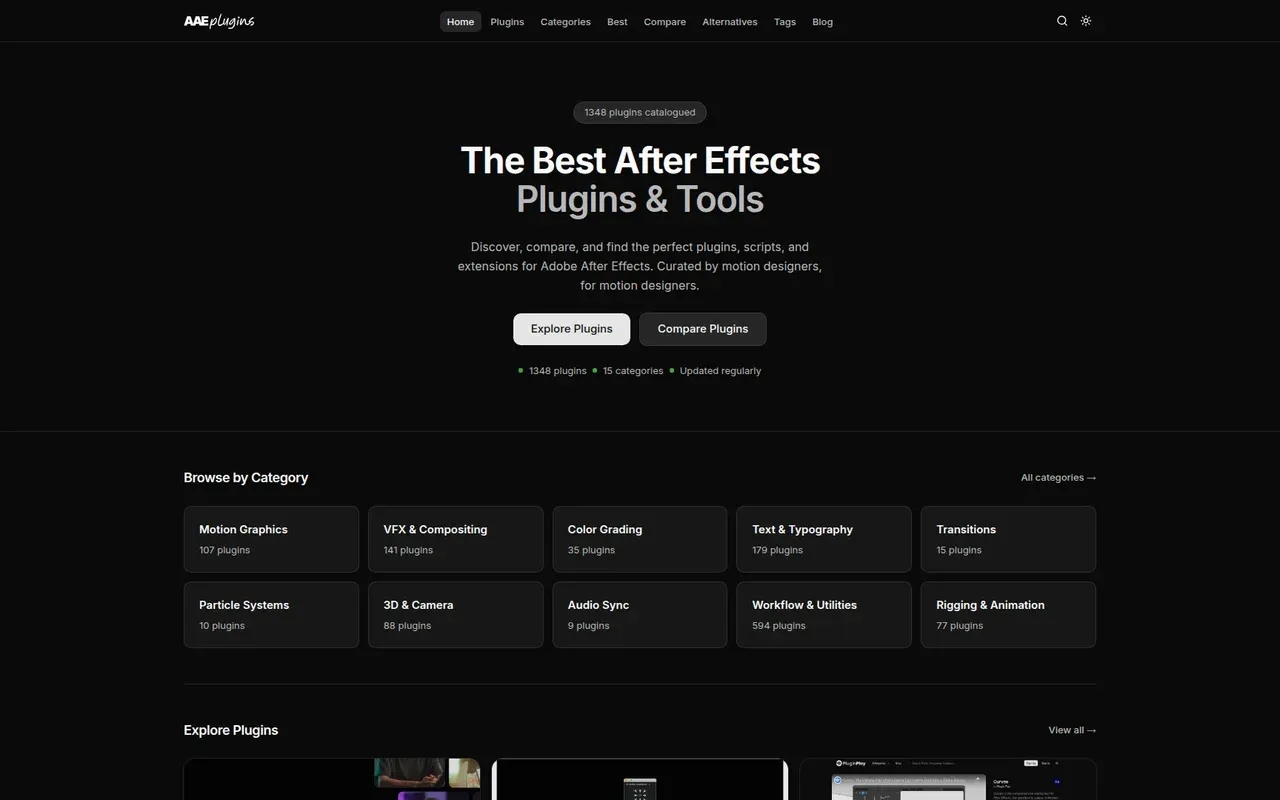Open the Best nav link
Screen dimensions: 1280x800
click(617, 22)
